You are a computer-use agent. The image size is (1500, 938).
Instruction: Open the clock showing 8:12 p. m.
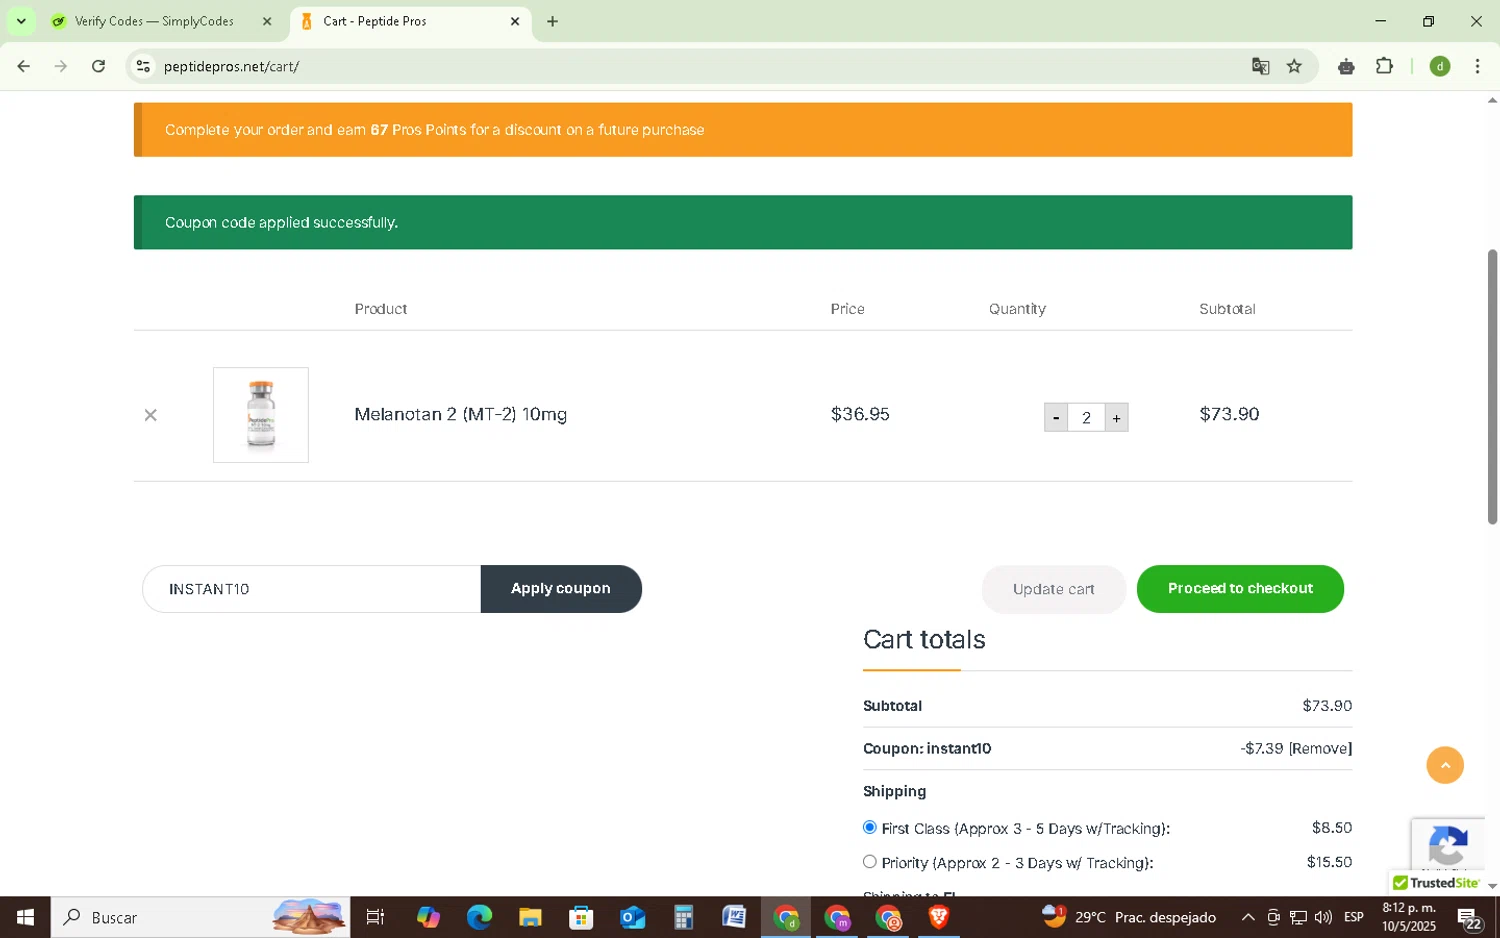(1409, 917)
